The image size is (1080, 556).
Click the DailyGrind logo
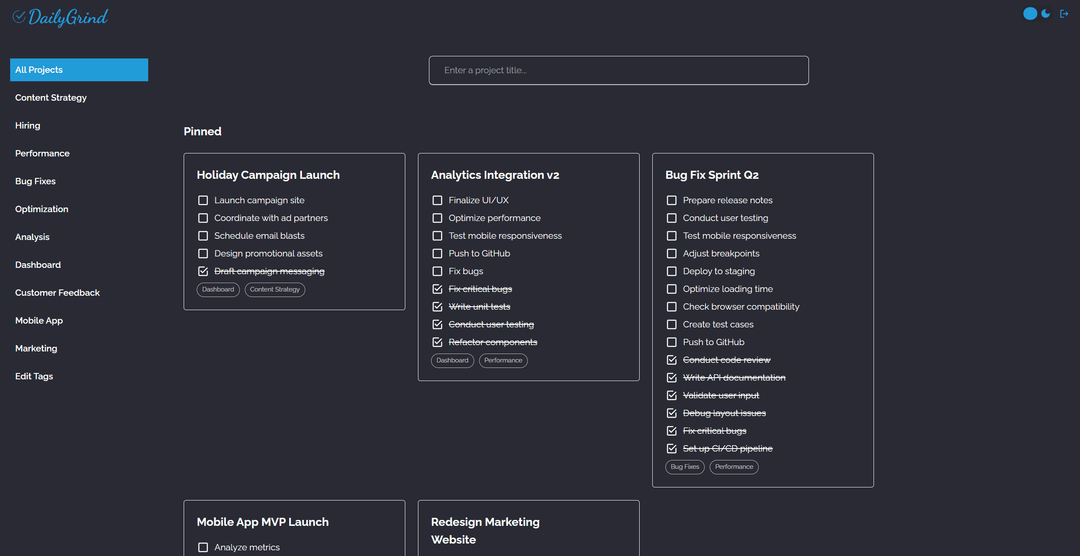(60, 17)
